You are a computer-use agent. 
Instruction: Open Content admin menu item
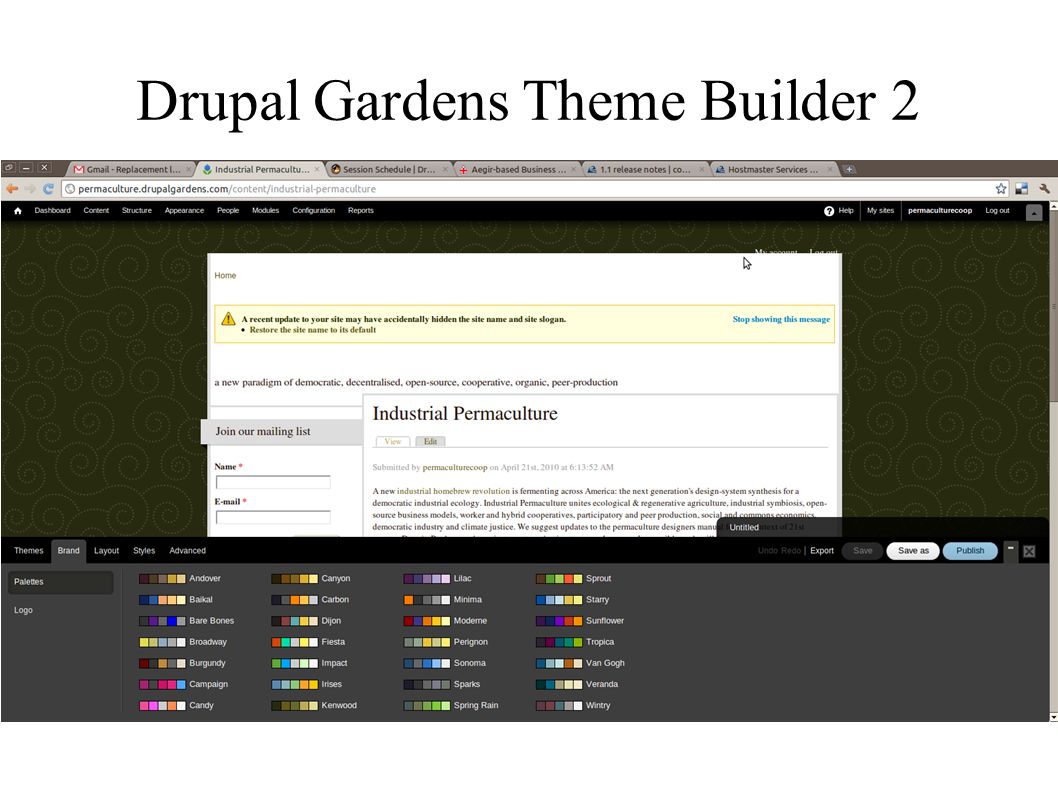coord(96,211)
